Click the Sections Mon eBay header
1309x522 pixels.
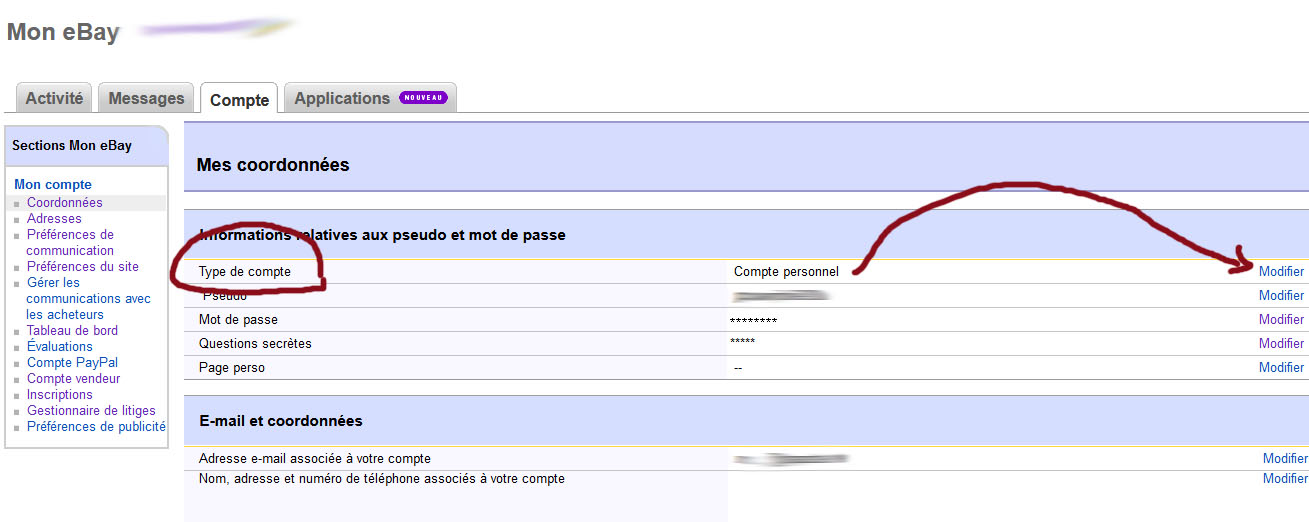point(72,146)
